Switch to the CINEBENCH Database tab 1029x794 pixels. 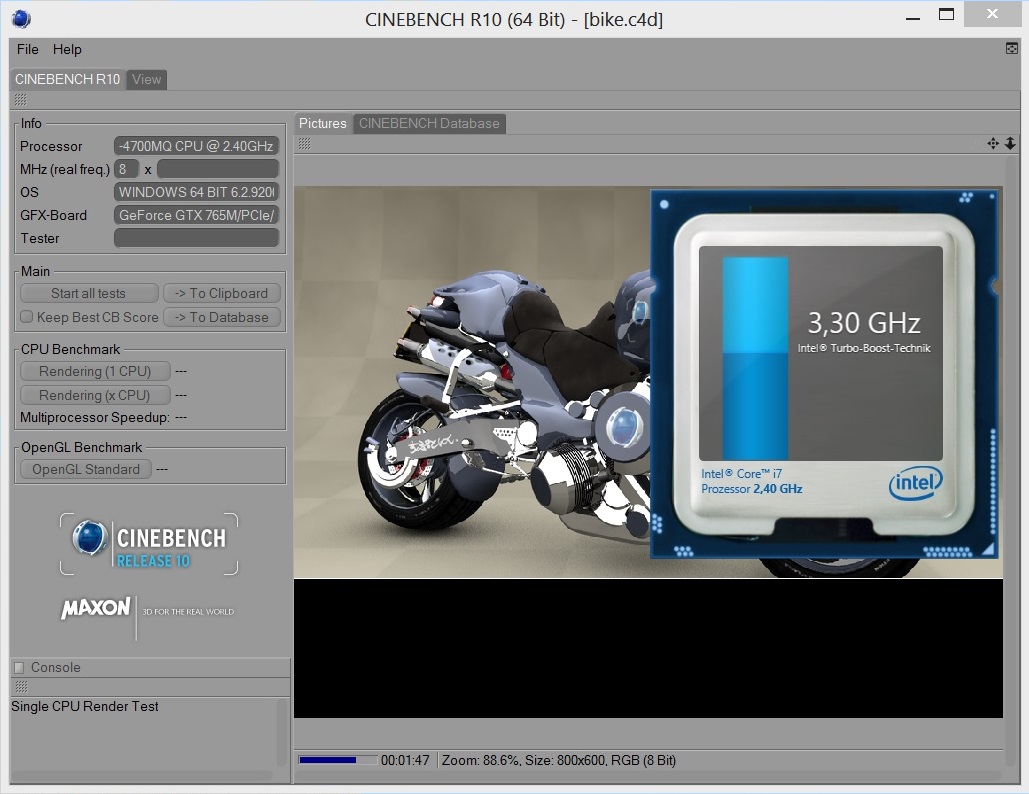coord(429,123)
